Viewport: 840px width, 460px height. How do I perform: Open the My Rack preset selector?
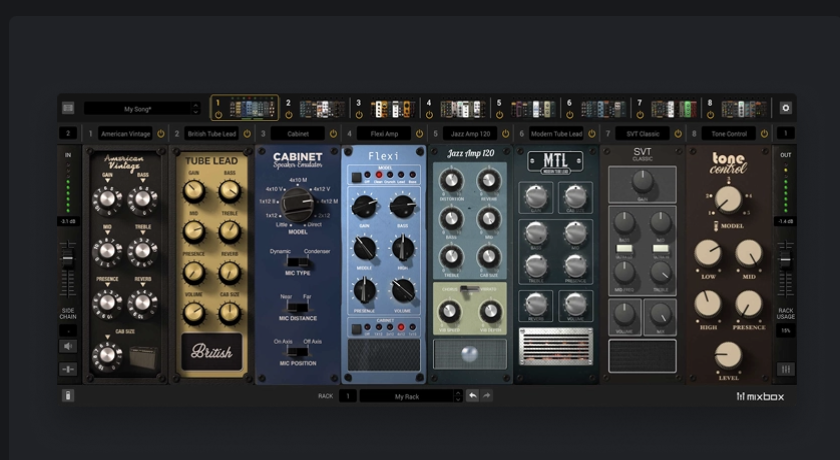coord(406,396)
